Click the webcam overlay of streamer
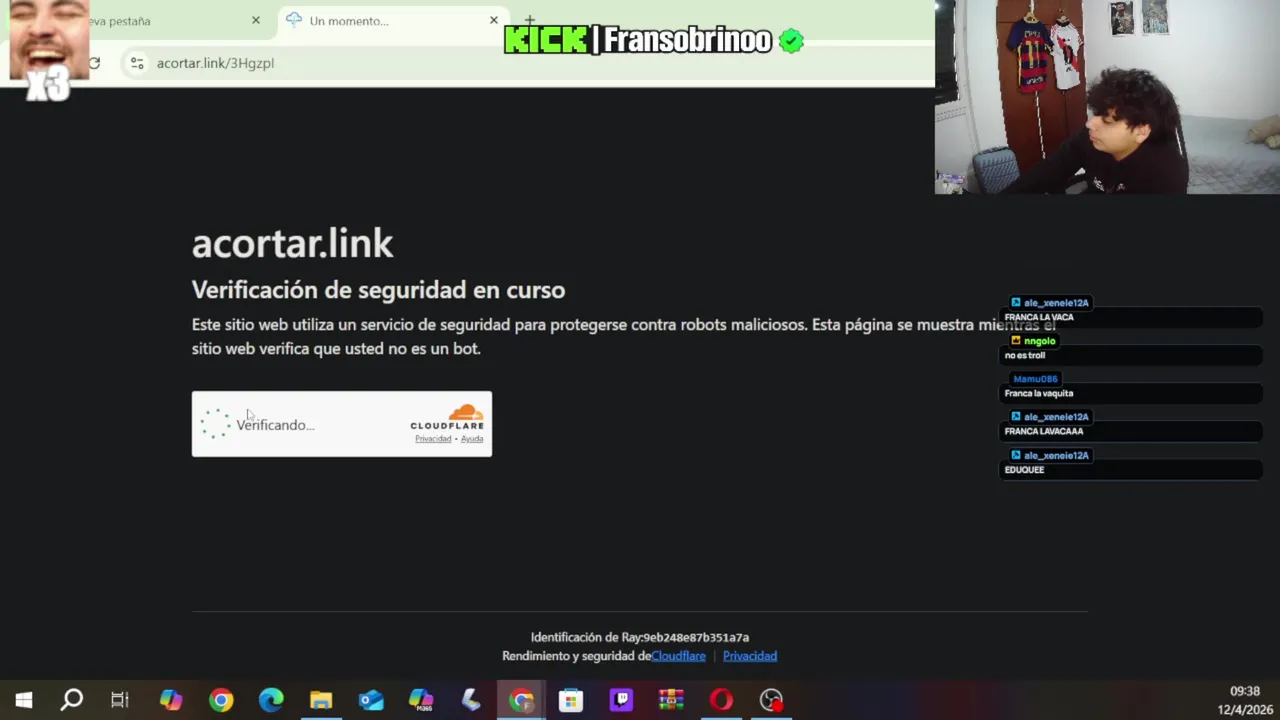This screenshot has width=1280, height=720. coord(1107,97)
